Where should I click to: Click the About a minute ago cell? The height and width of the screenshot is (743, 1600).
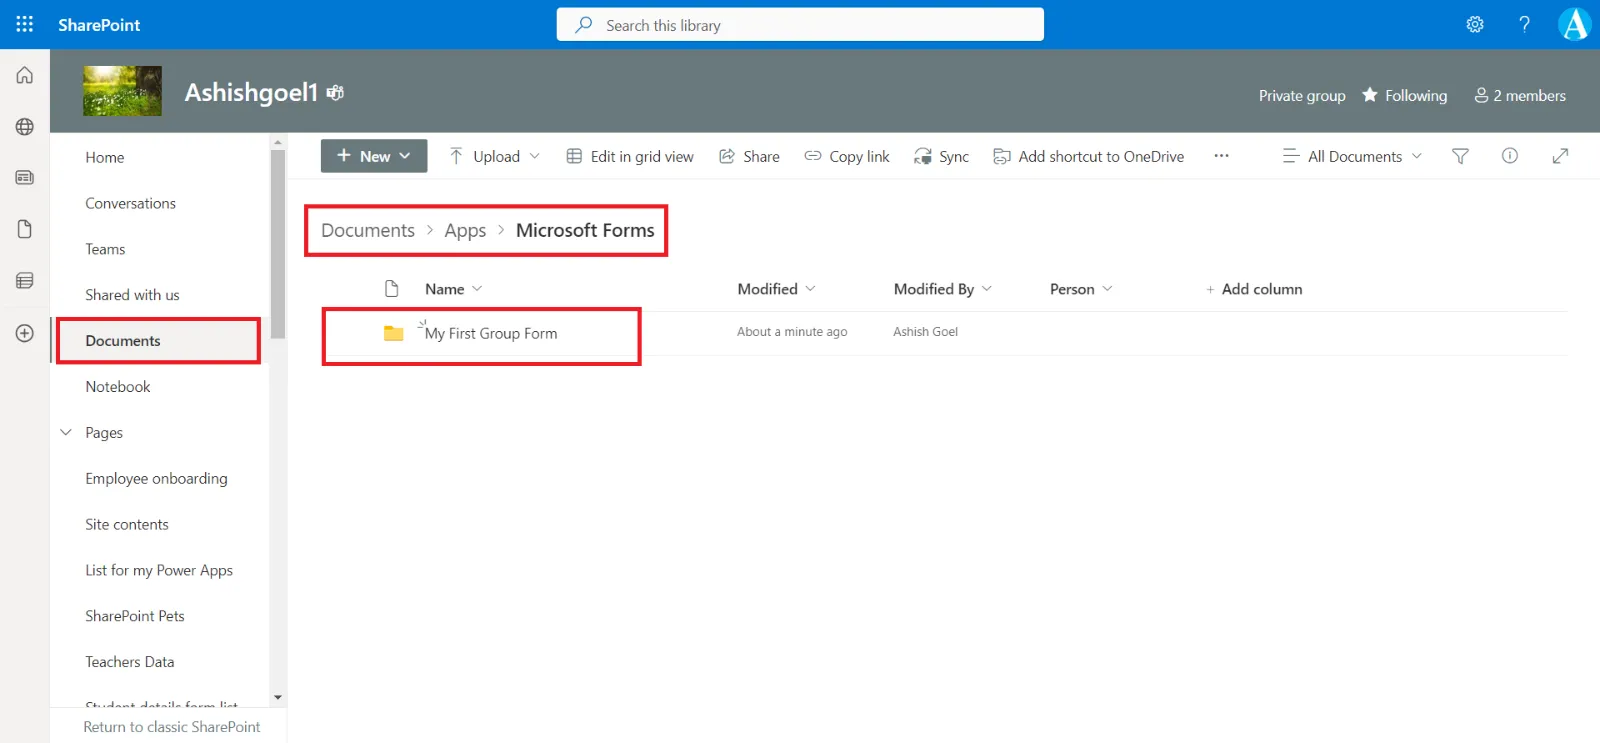click(x=792, y=332)
